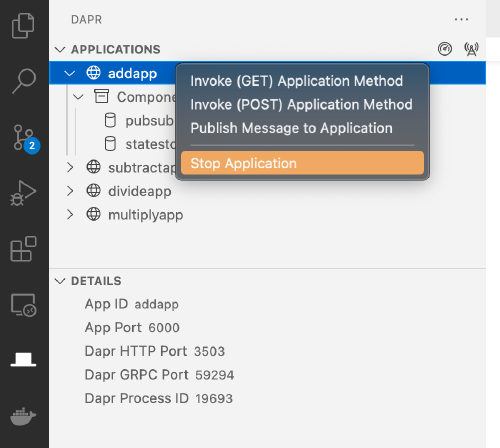Screen dimensions: 500x448
Task: Collapse the Components node chevron
Action: coord(78,97)
